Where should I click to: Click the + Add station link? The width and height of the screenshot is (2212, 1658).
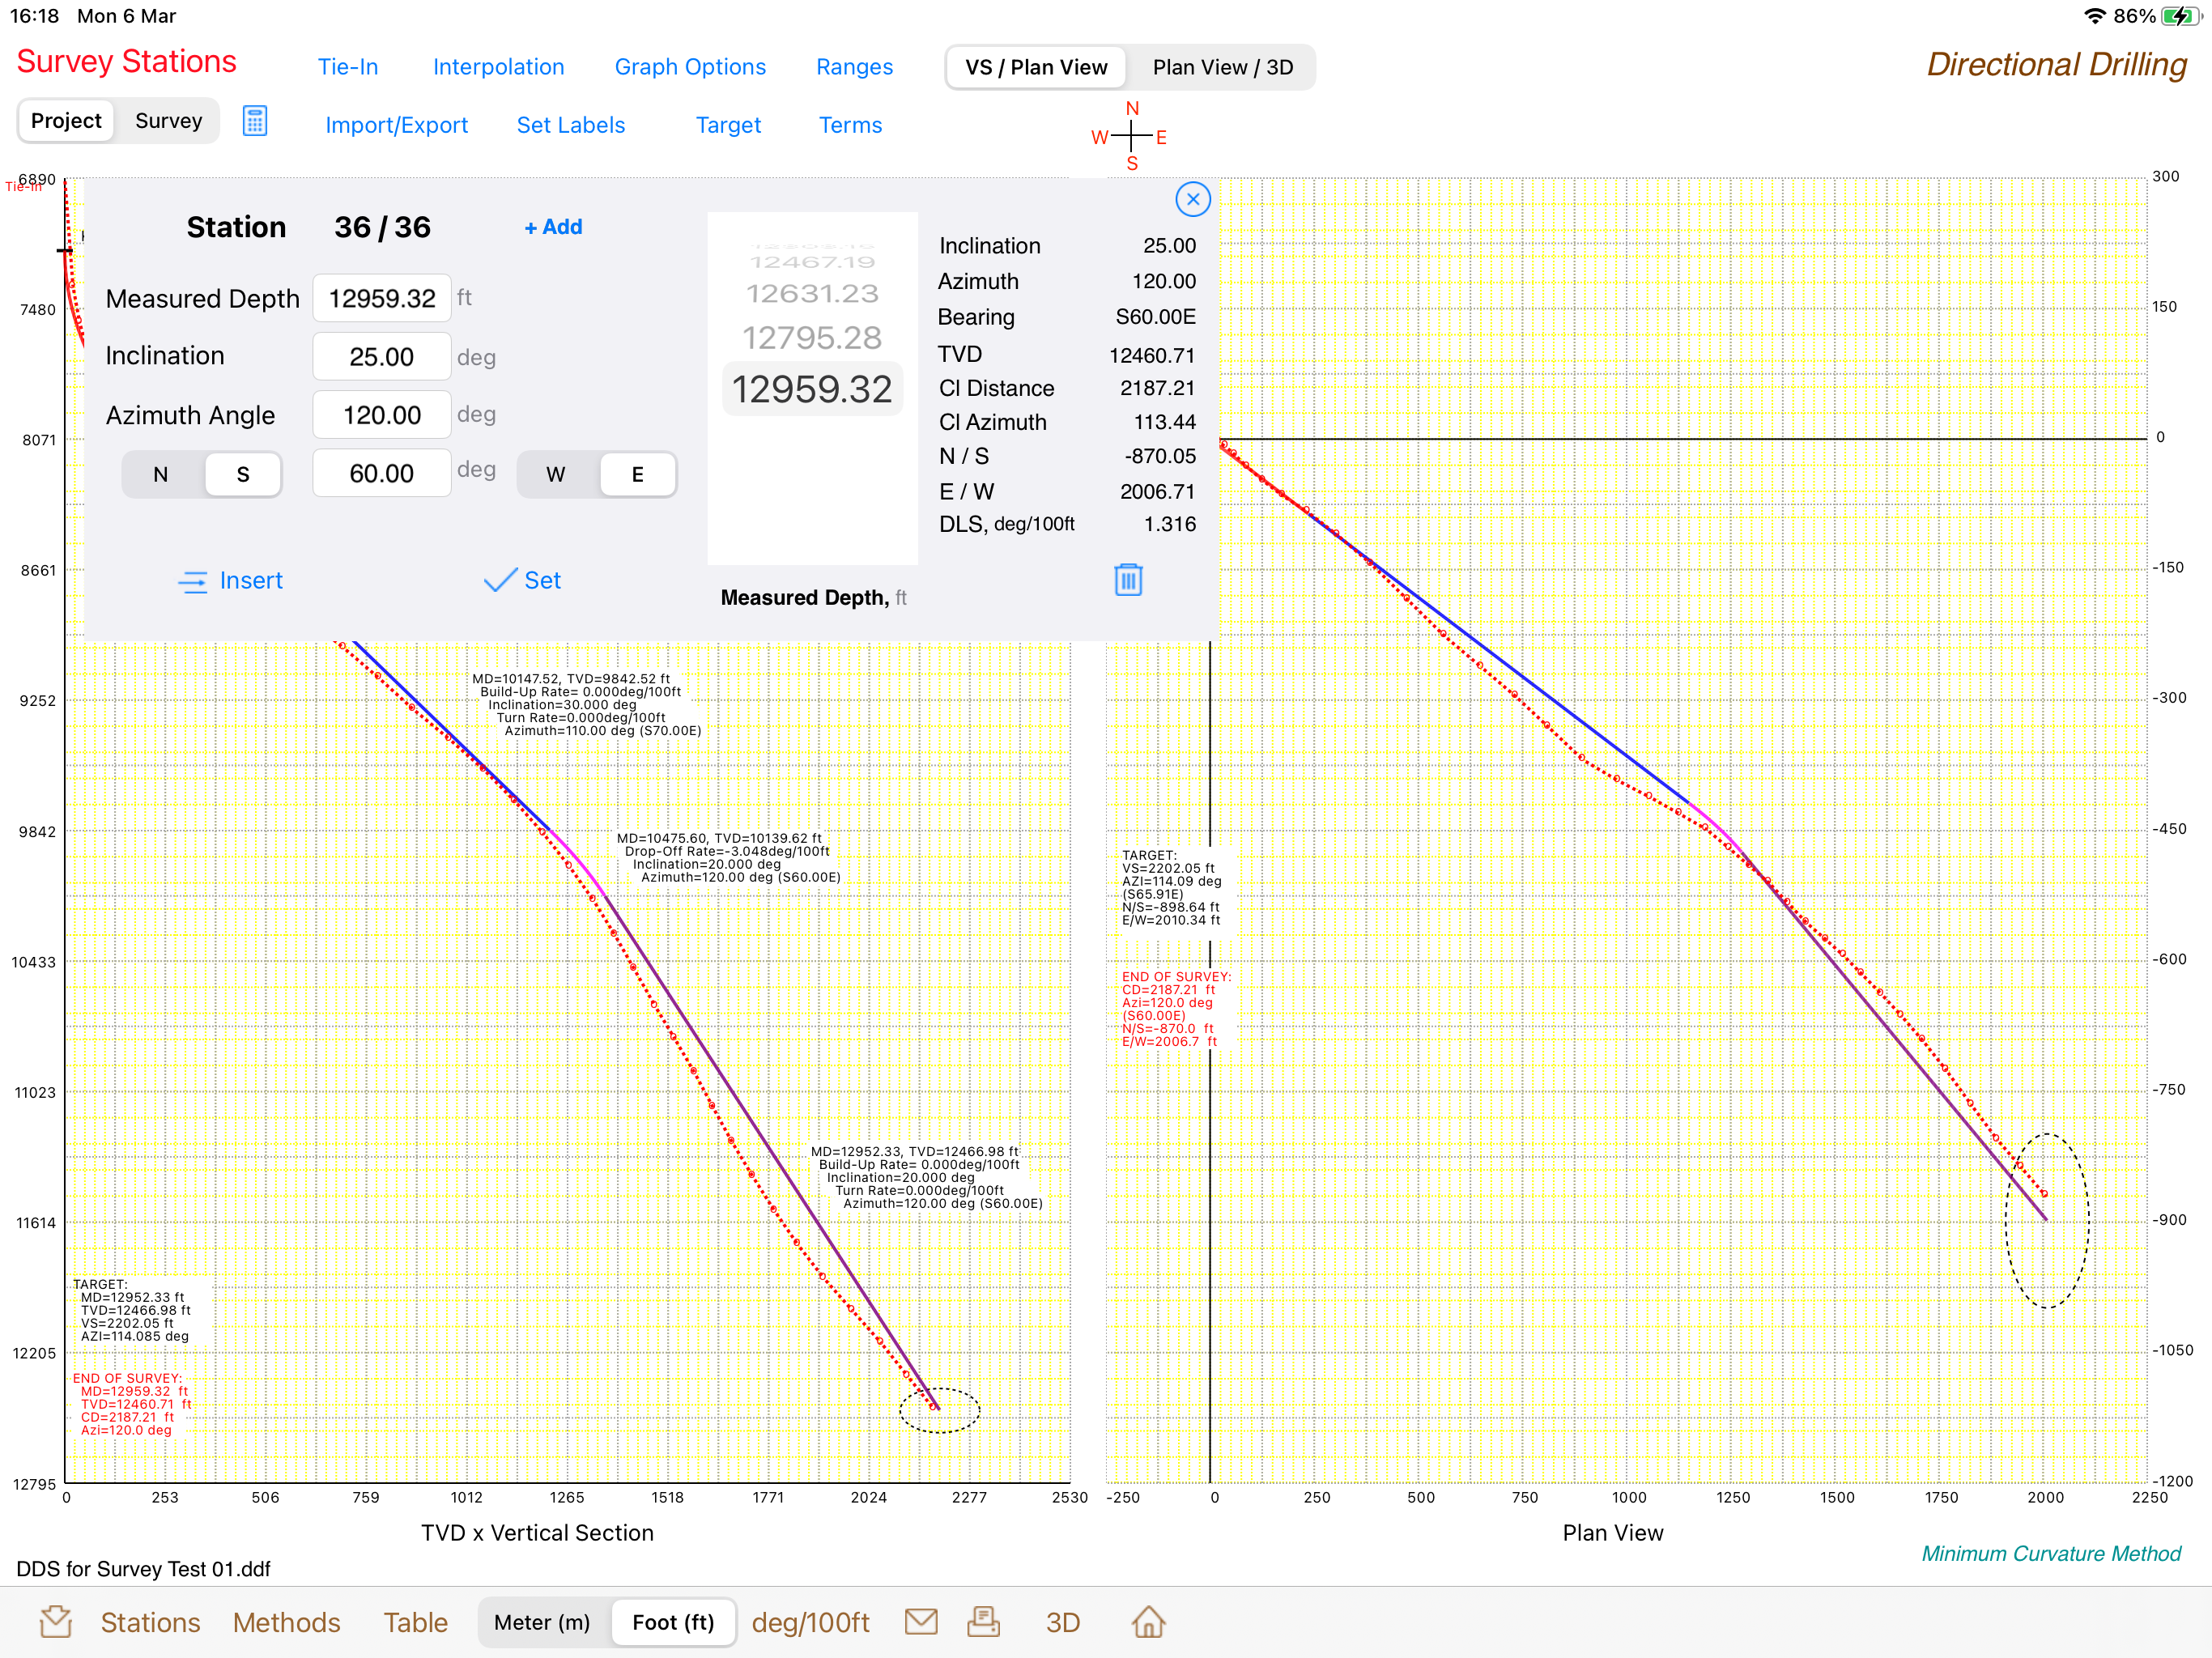click(553, 227)
